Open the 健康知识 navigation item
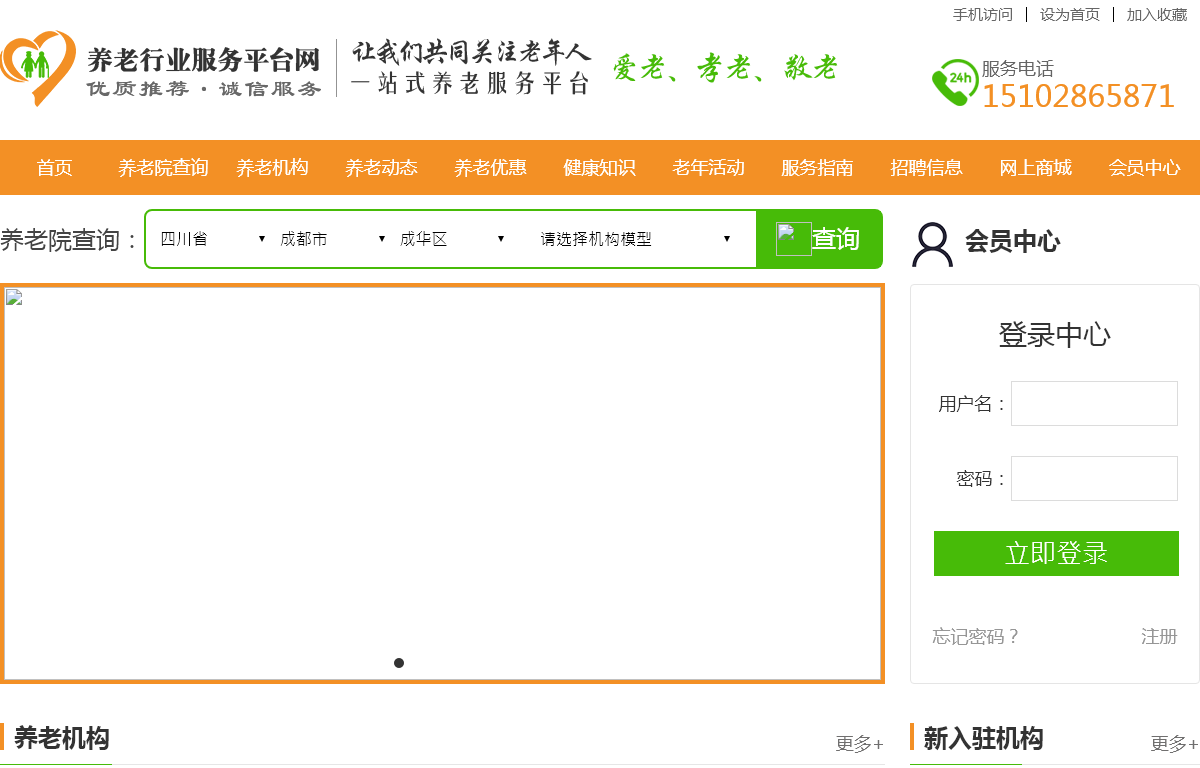 coord(599,168)
